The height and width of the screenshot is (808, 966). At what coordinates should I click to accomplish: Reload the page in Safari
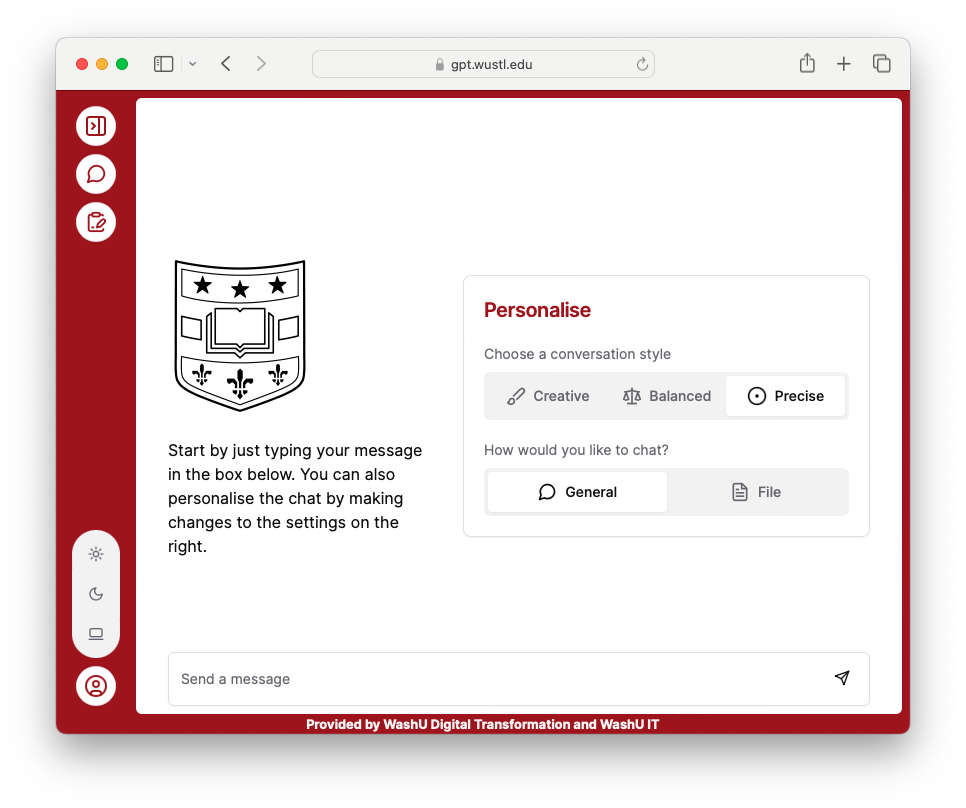click(642, 64)
